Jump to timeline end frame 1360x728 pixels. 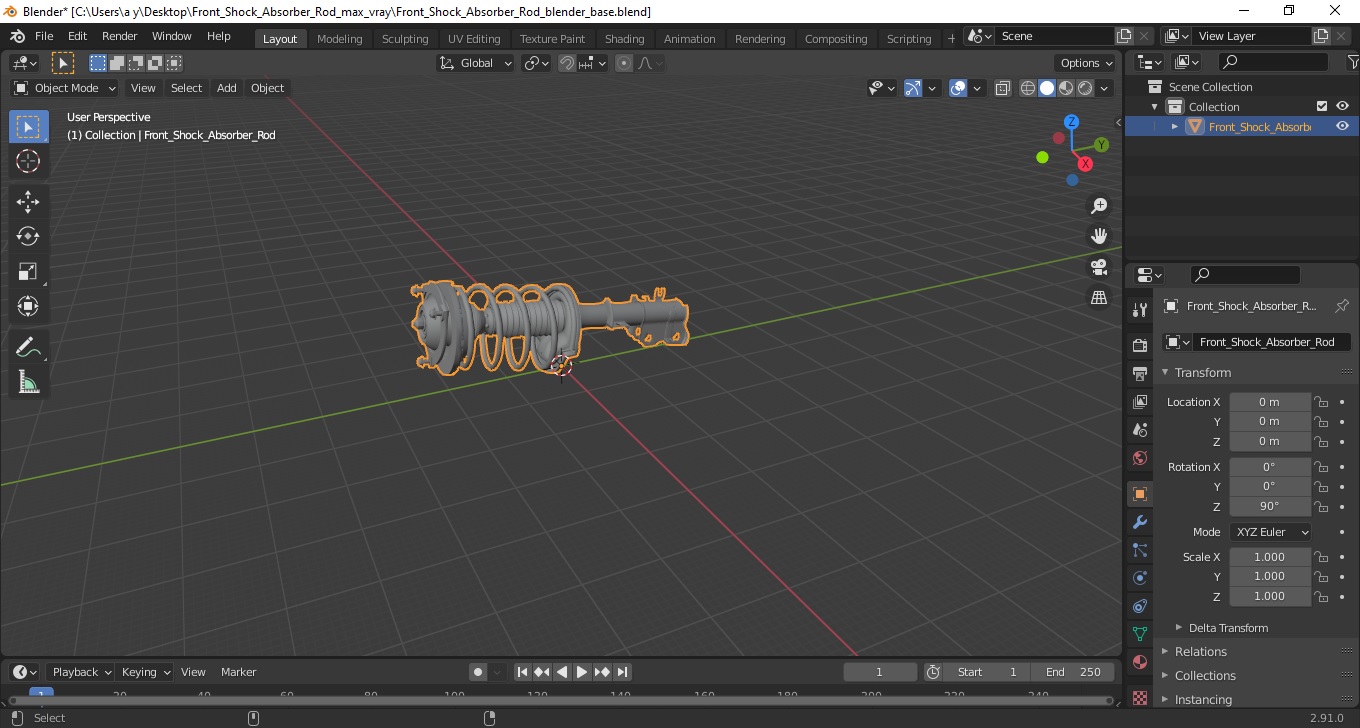pyautogui.click(x=622, y=672)
